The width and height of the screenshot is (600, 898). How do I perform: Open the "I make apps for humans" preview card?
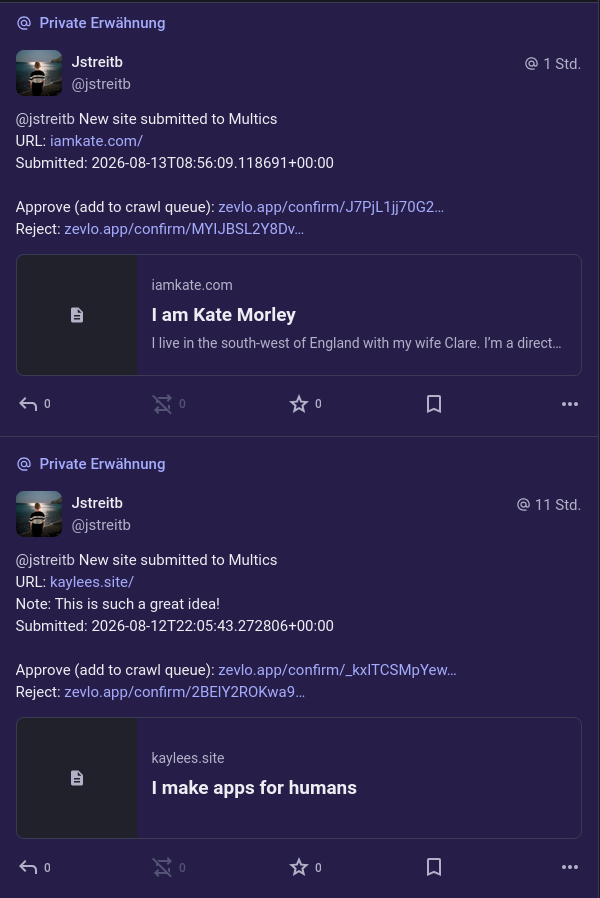[x=299, y=778]
